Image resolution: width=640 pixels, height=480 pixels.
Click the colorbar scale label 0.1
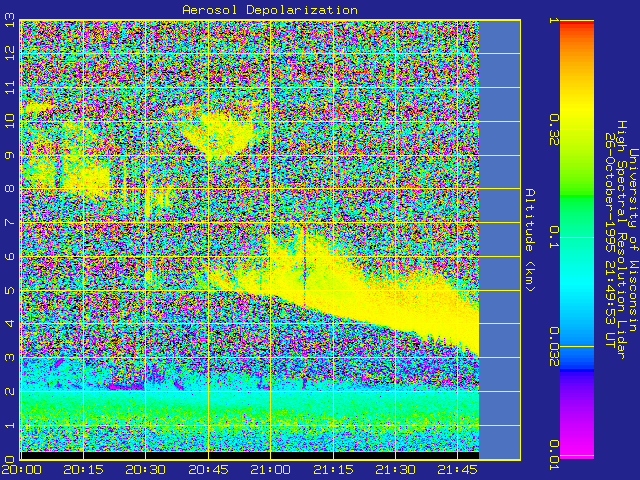coord(554,238)
